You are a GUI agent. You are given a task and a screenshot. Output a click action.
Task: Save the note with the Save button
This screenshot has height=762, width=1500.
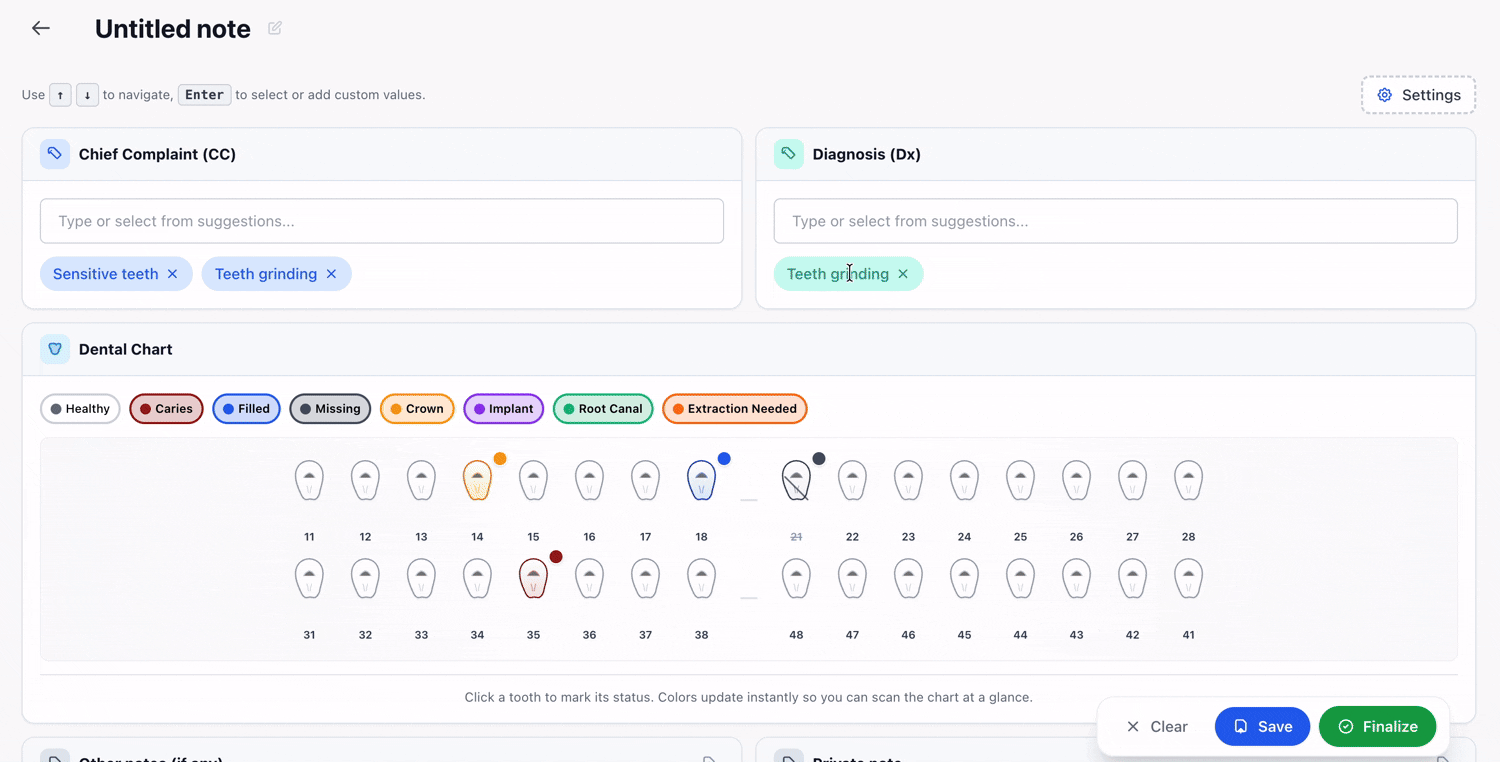[1262, 726]
